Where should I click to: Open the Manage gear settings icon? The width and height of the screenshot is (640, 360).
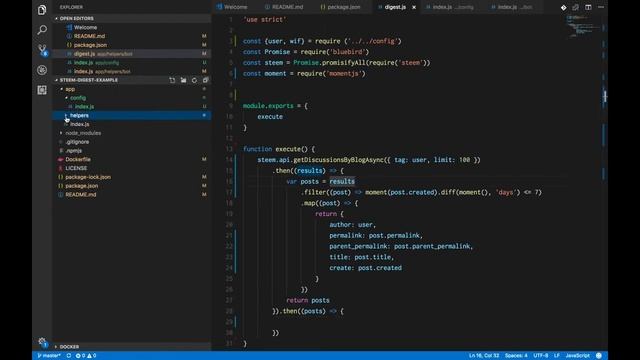click(x=42, y=342)
